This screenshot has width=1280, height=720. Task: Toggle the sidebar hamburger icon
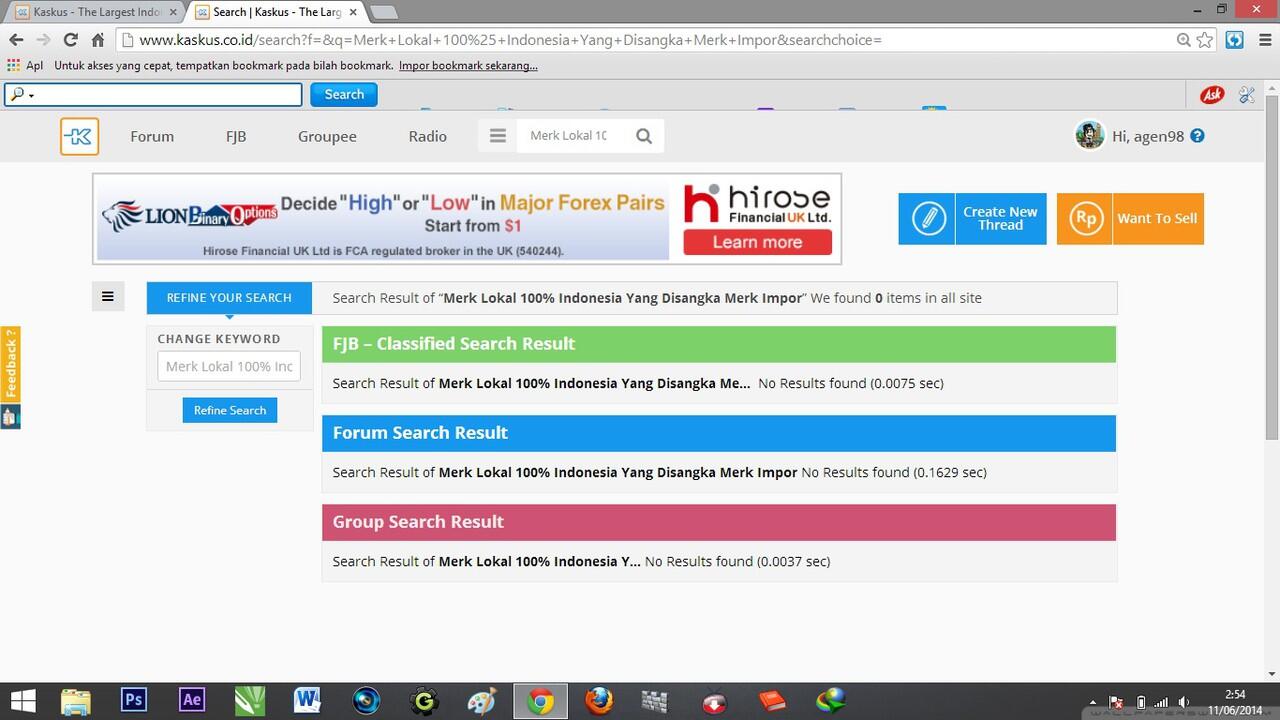pos(108,296)
